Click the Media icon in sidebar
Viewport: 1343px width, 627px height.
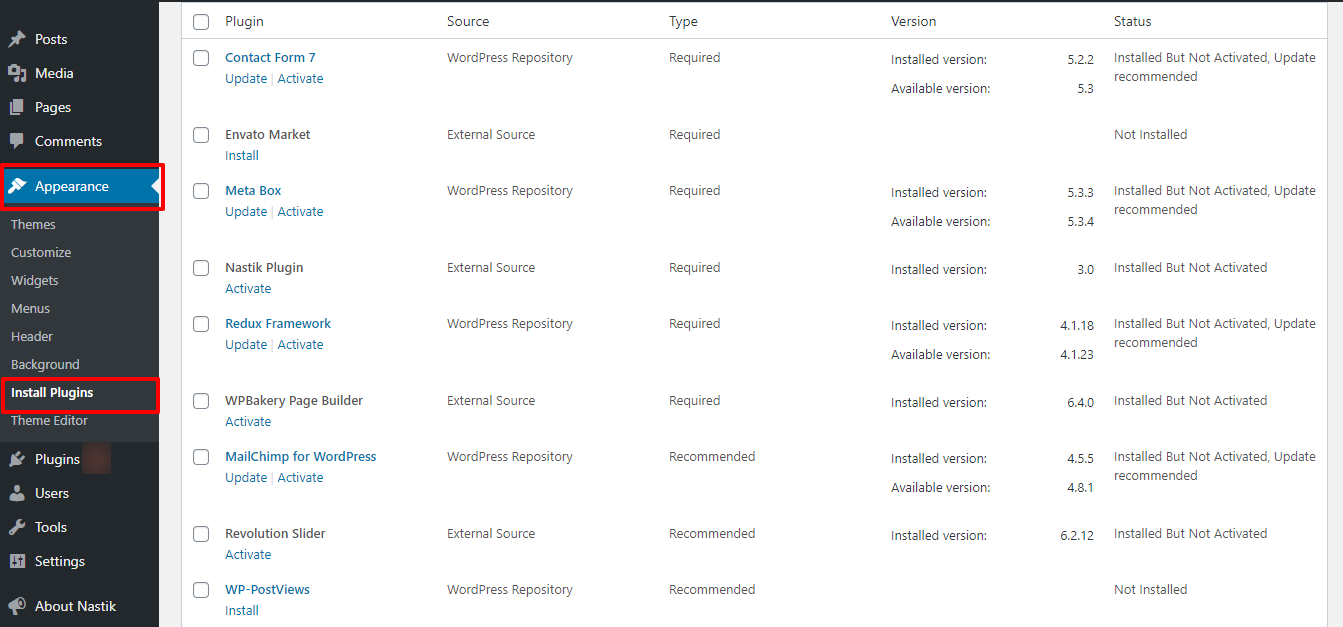click(17, 73)
